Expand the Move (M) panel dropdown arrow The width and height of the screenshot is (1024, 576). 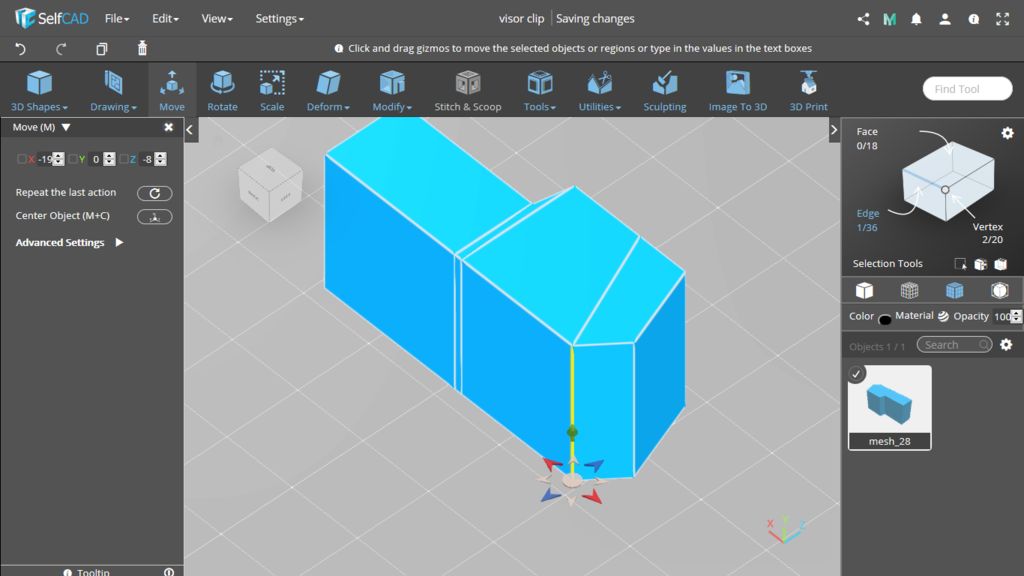66,127
